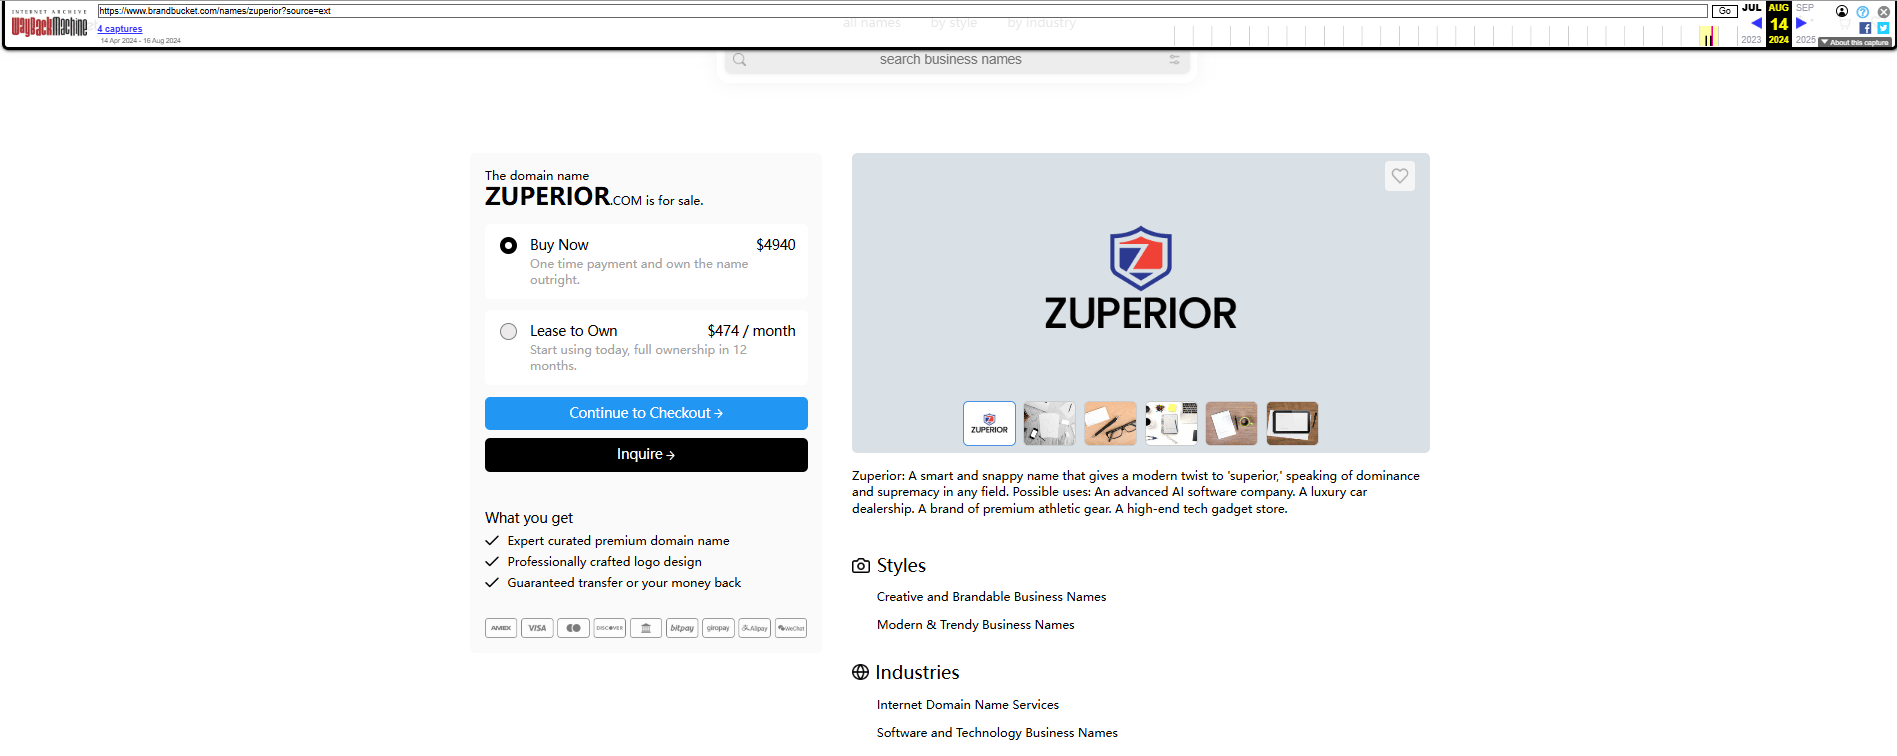Open the by industry menu

[x=1042, y=23]
